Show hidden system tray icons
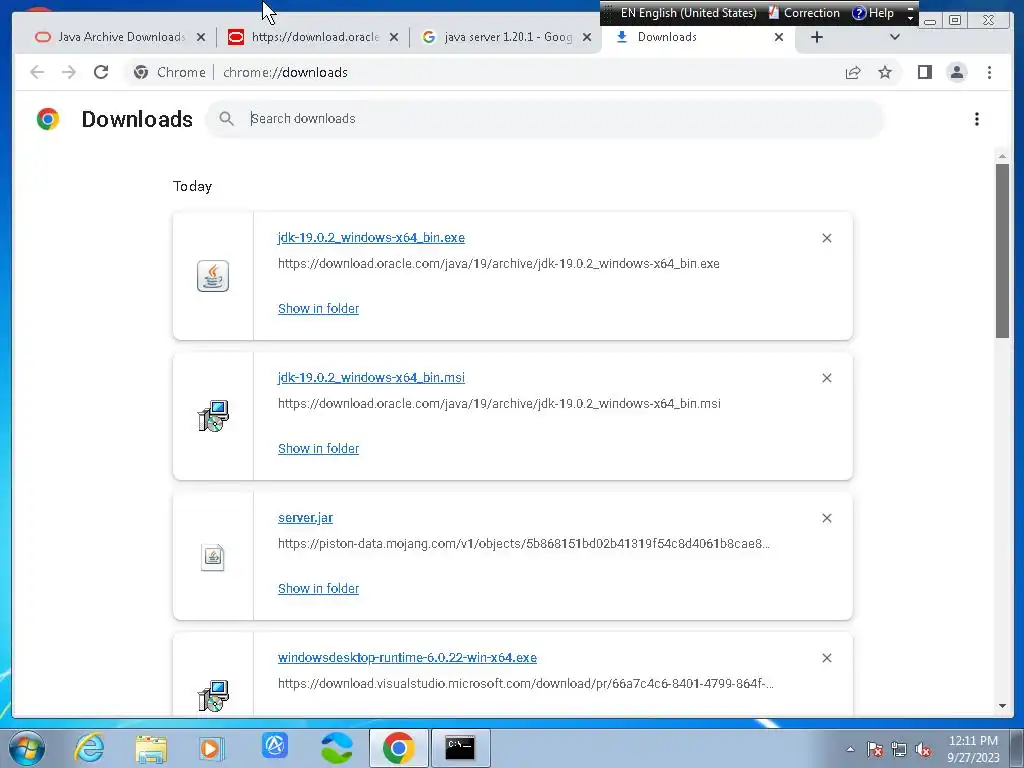This screenshot has width=1024, height=768. pyautogui.click(x=850, y=749)
